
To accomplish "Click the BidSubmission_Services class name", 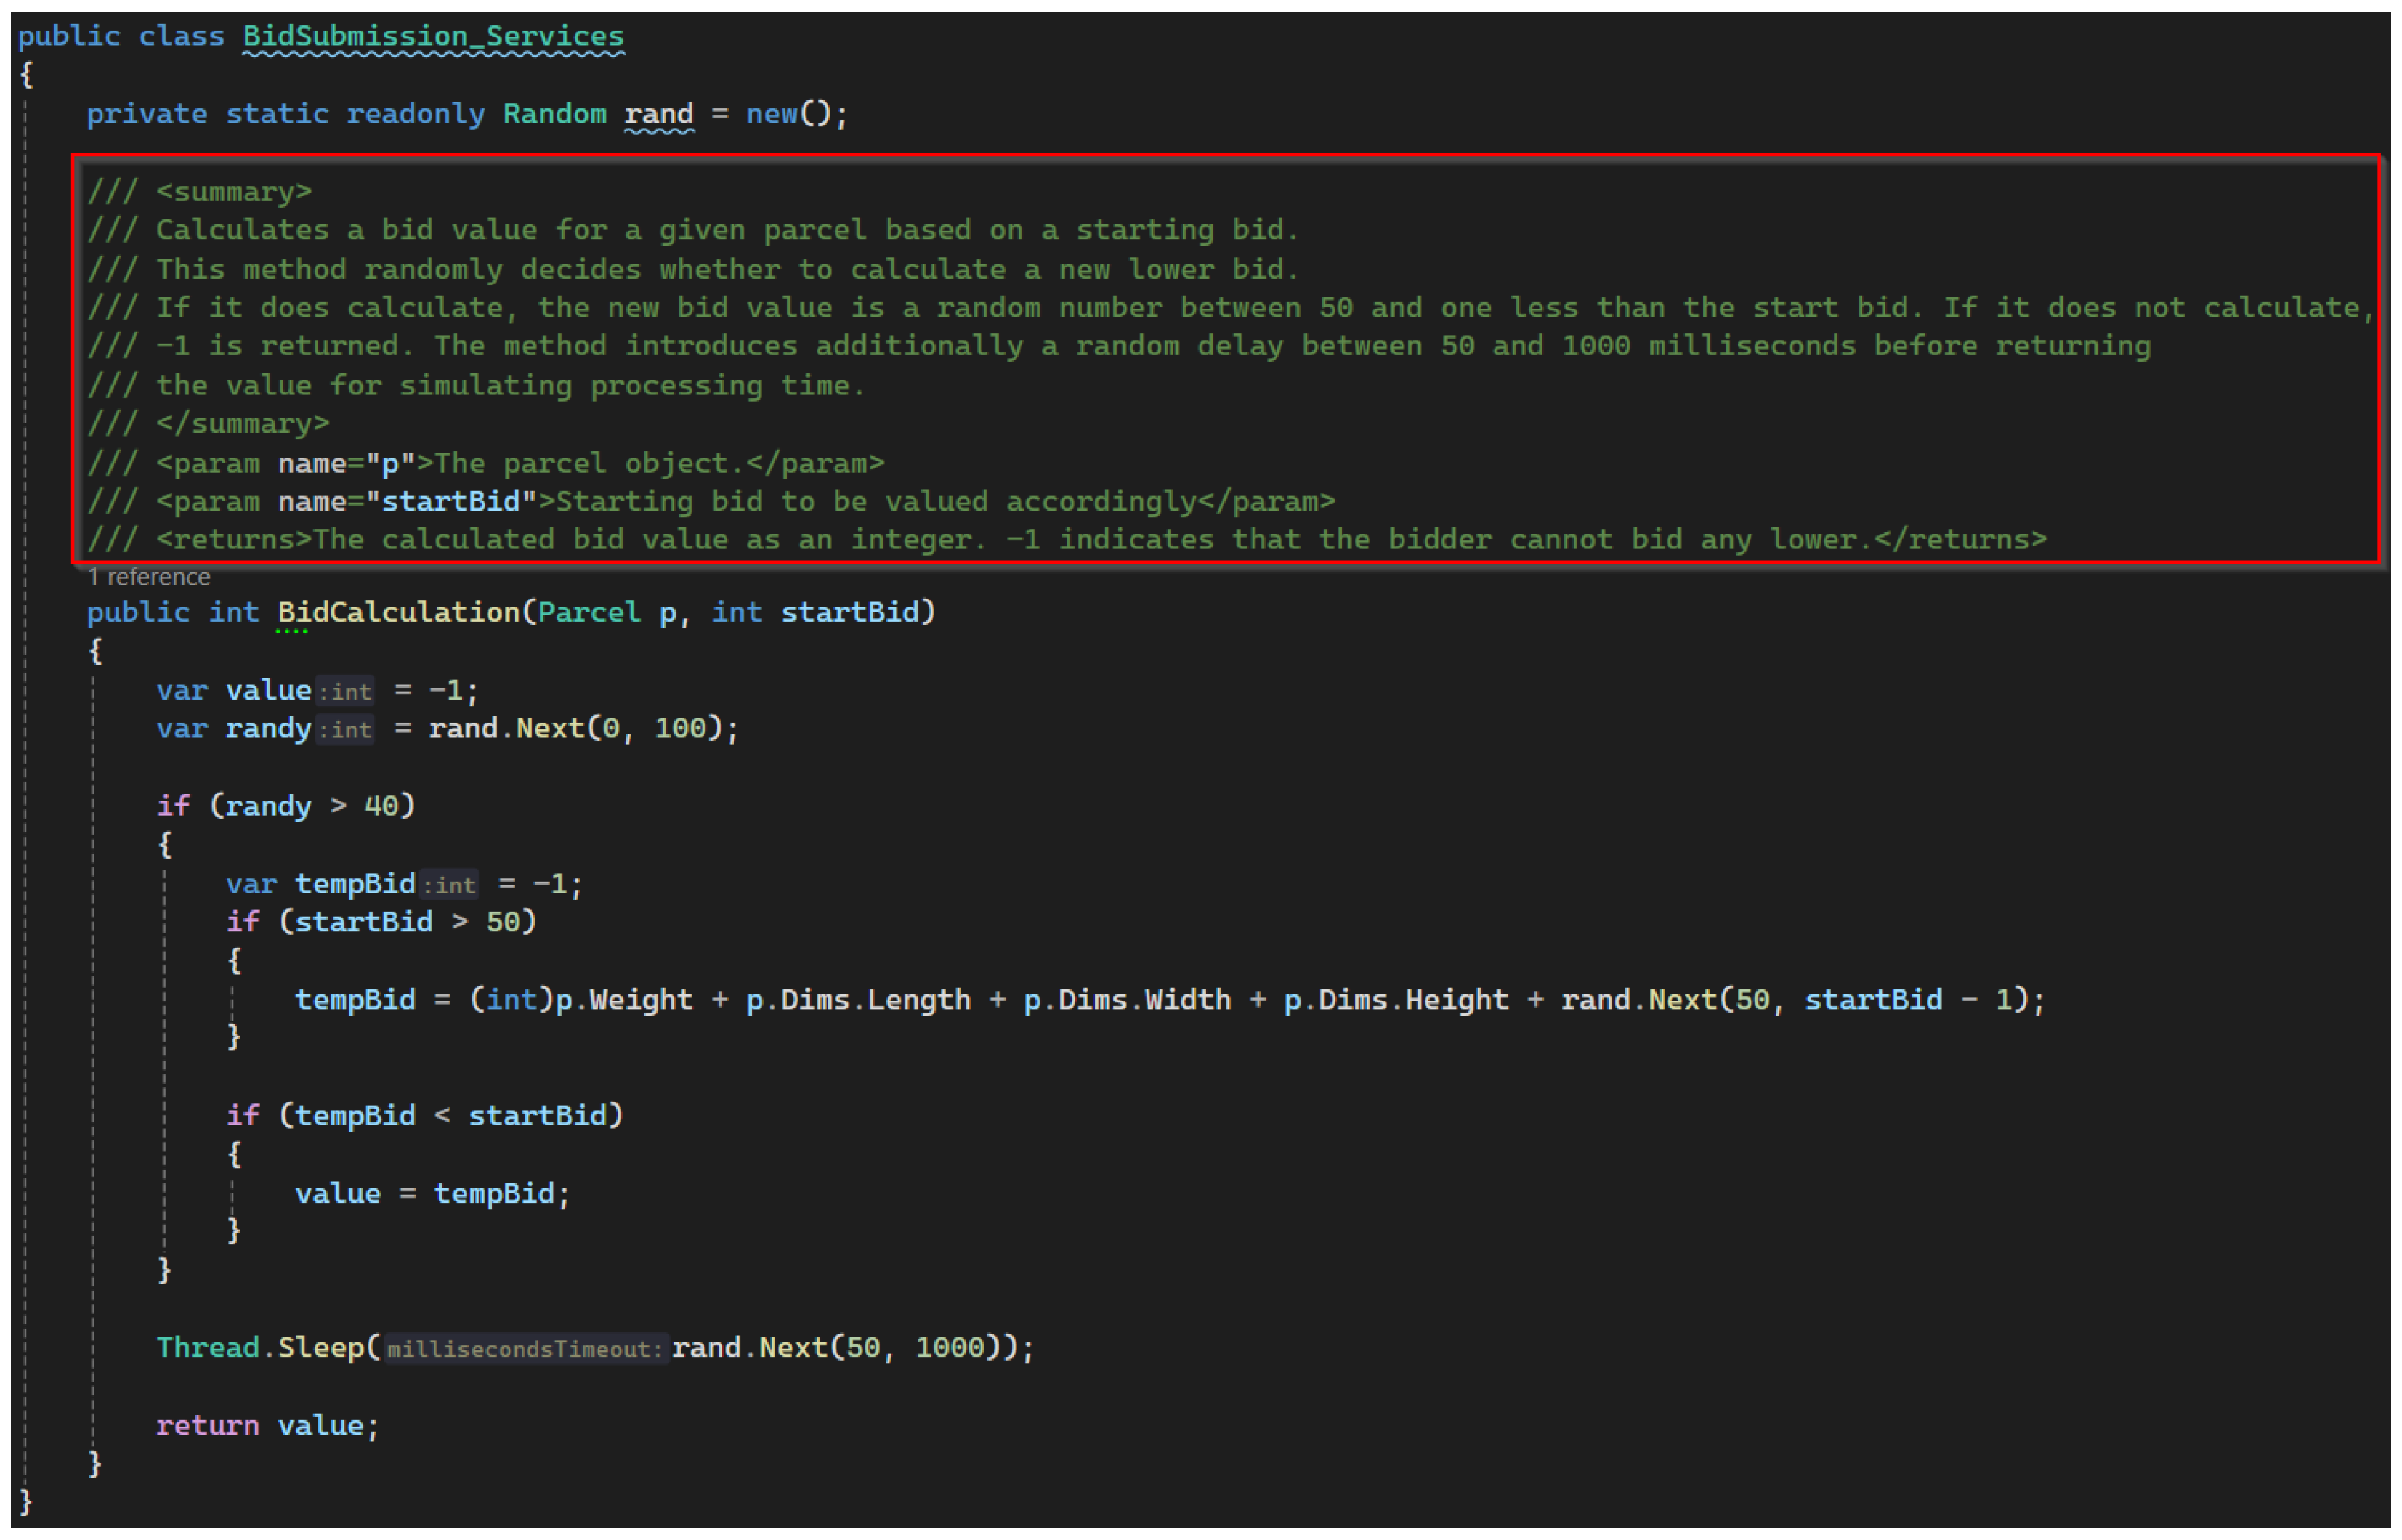I will click(433, 36).
